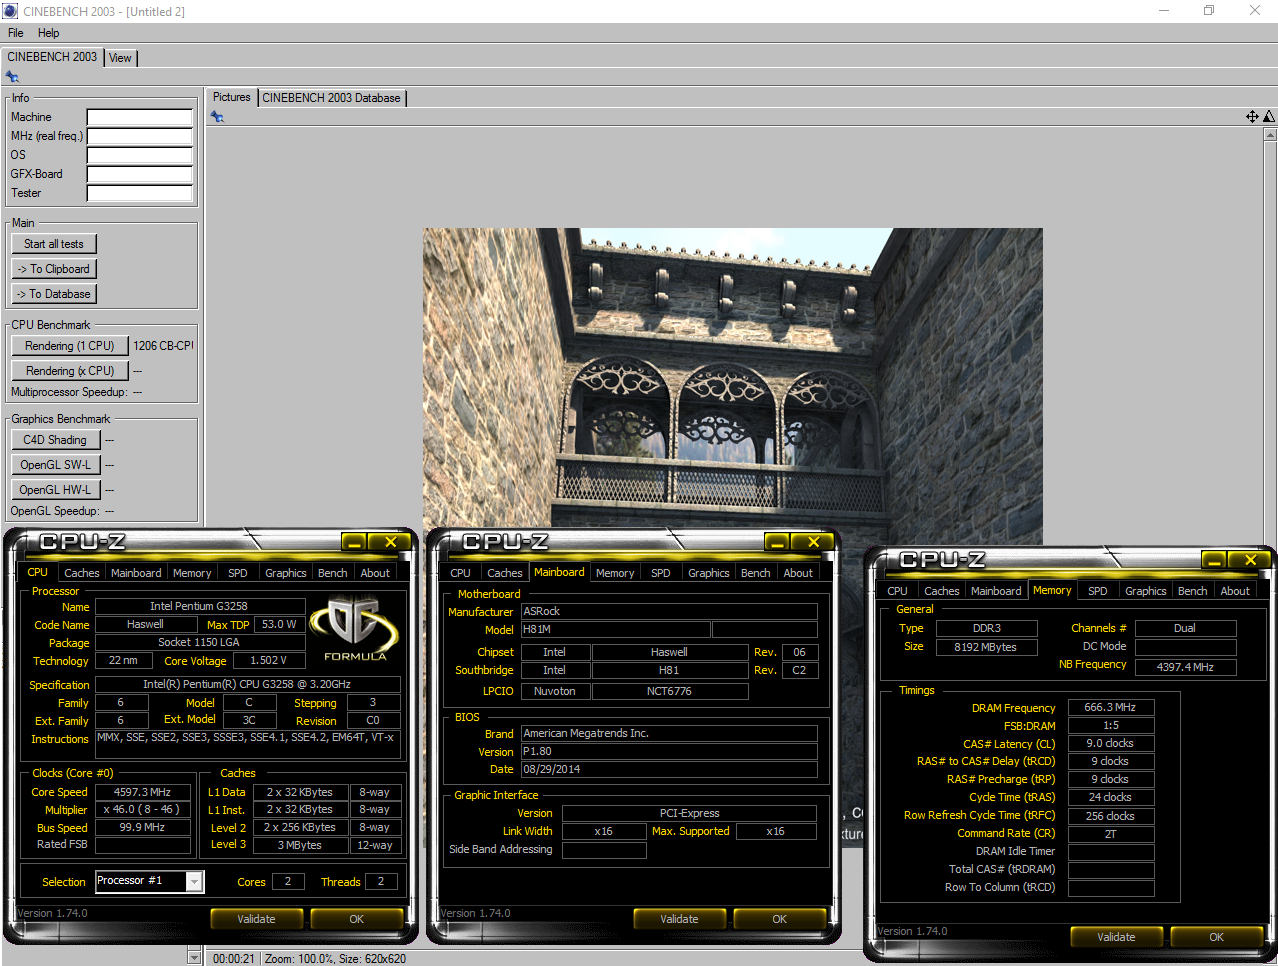This screenshot has height=966, width=1278.
Task: Click the Zoom: 100.0%, Size: 620x620 status text
Action: pos(335,958)
